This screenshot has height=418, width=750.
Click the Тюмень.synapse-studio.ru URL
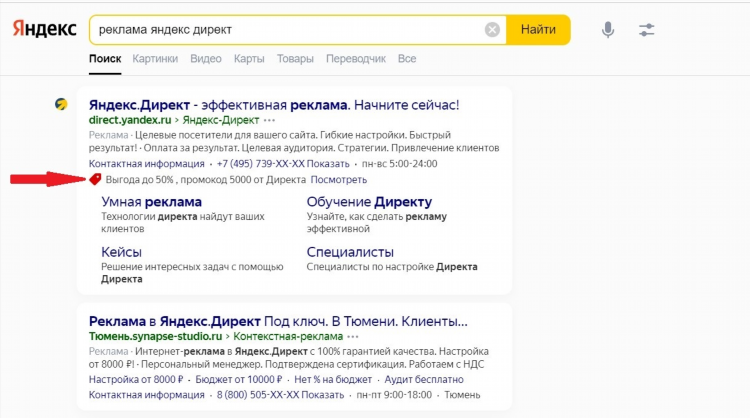[x=155, y=336]
